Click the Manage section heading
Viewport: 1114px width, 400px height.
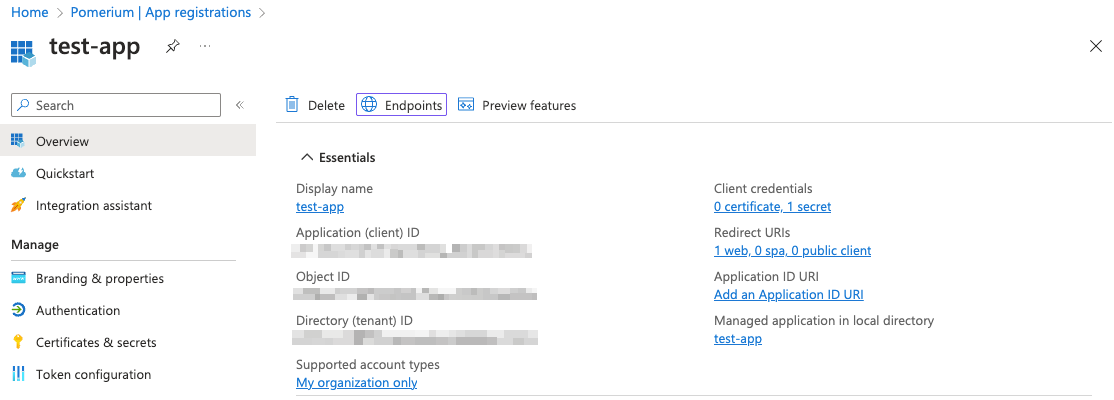click(35, 244)
